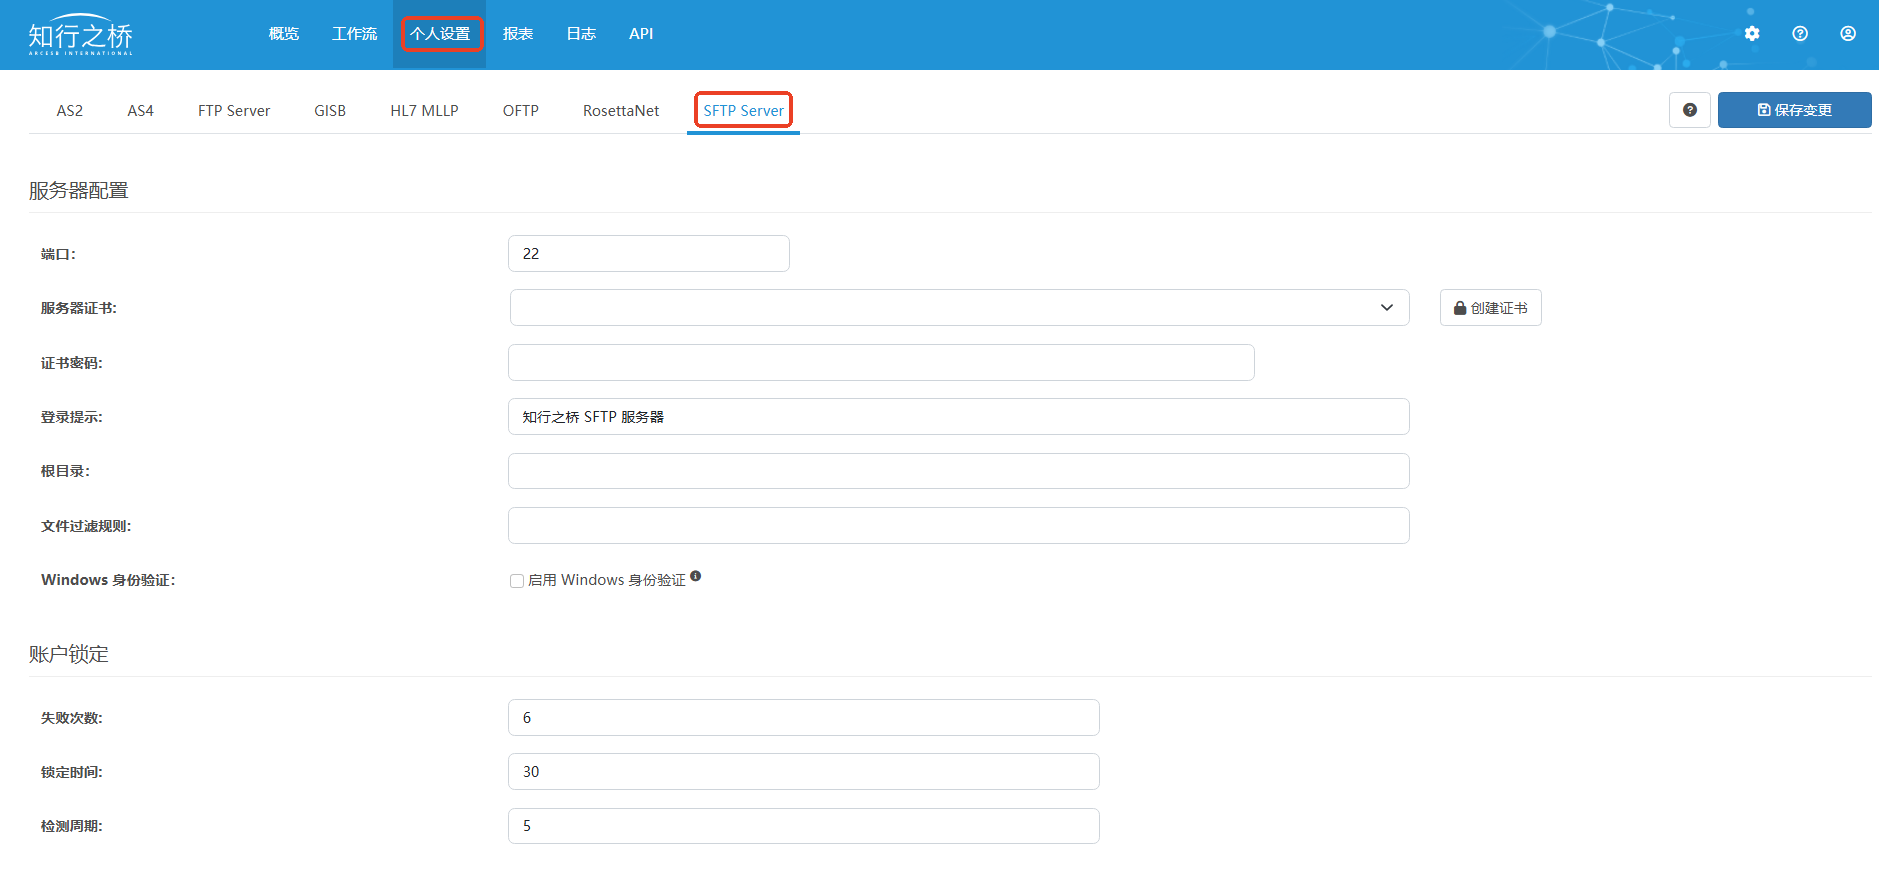Switch to the GISB tab
Screen dimensions: 1879x880
(x=330, y=111)
